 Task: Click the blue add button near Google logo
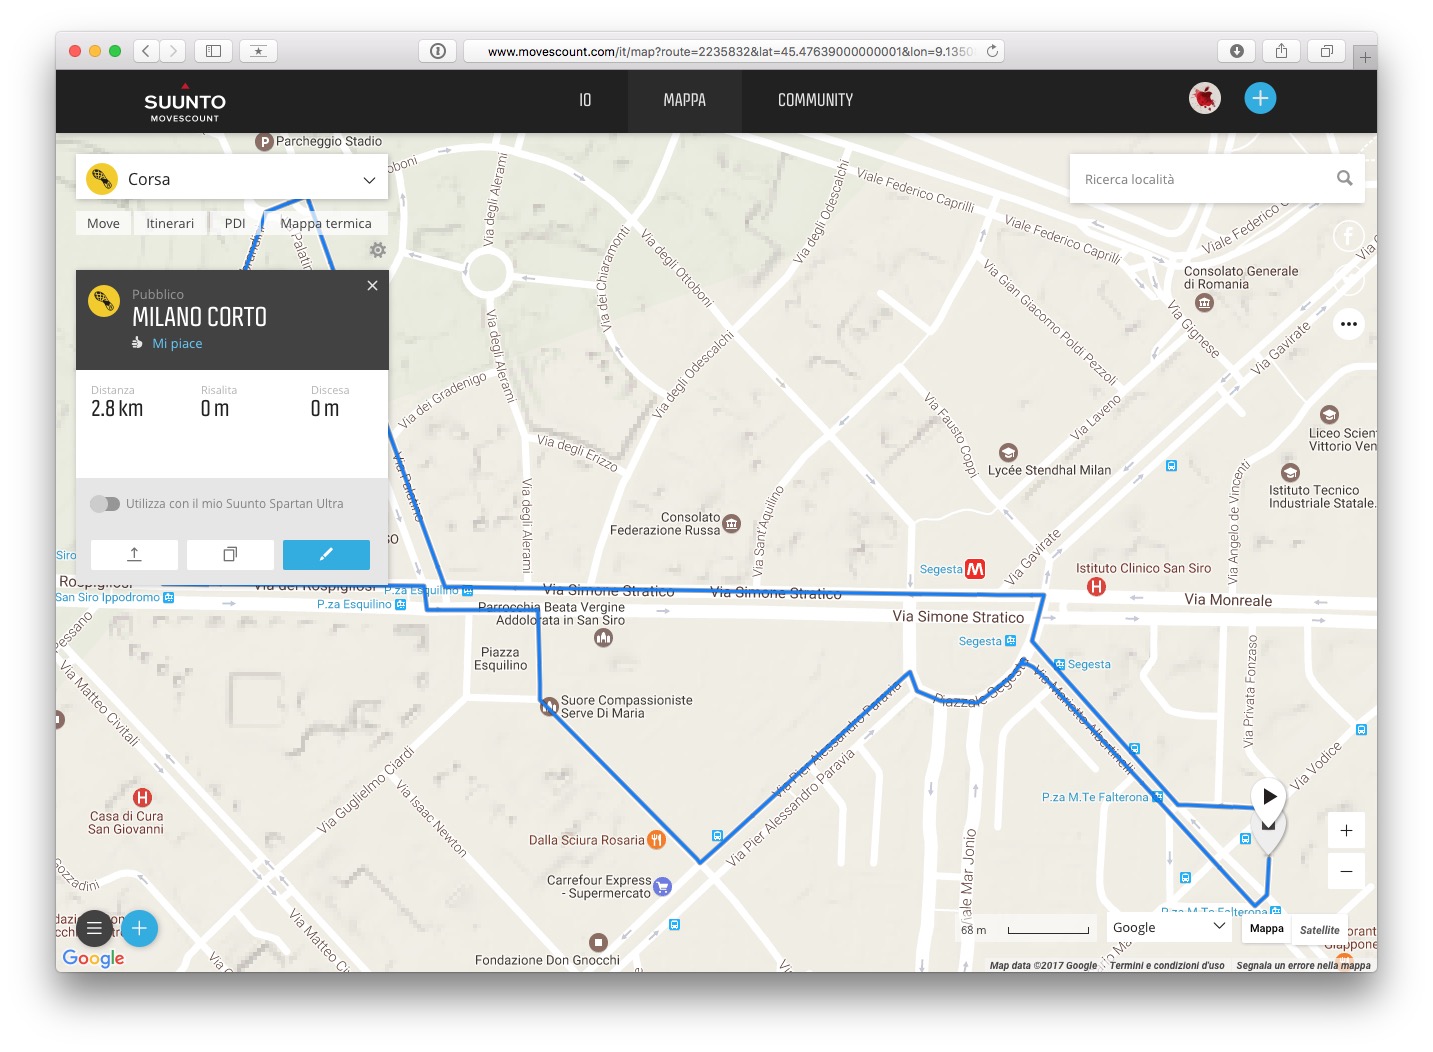[x=139, y=929]
